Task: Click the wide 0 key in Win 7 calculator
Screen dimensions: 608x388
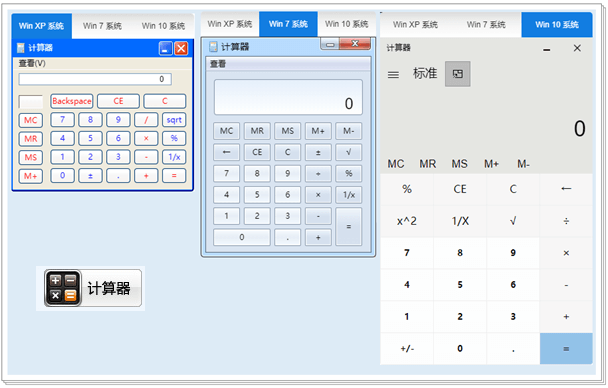Action: [x=242, y=237]
